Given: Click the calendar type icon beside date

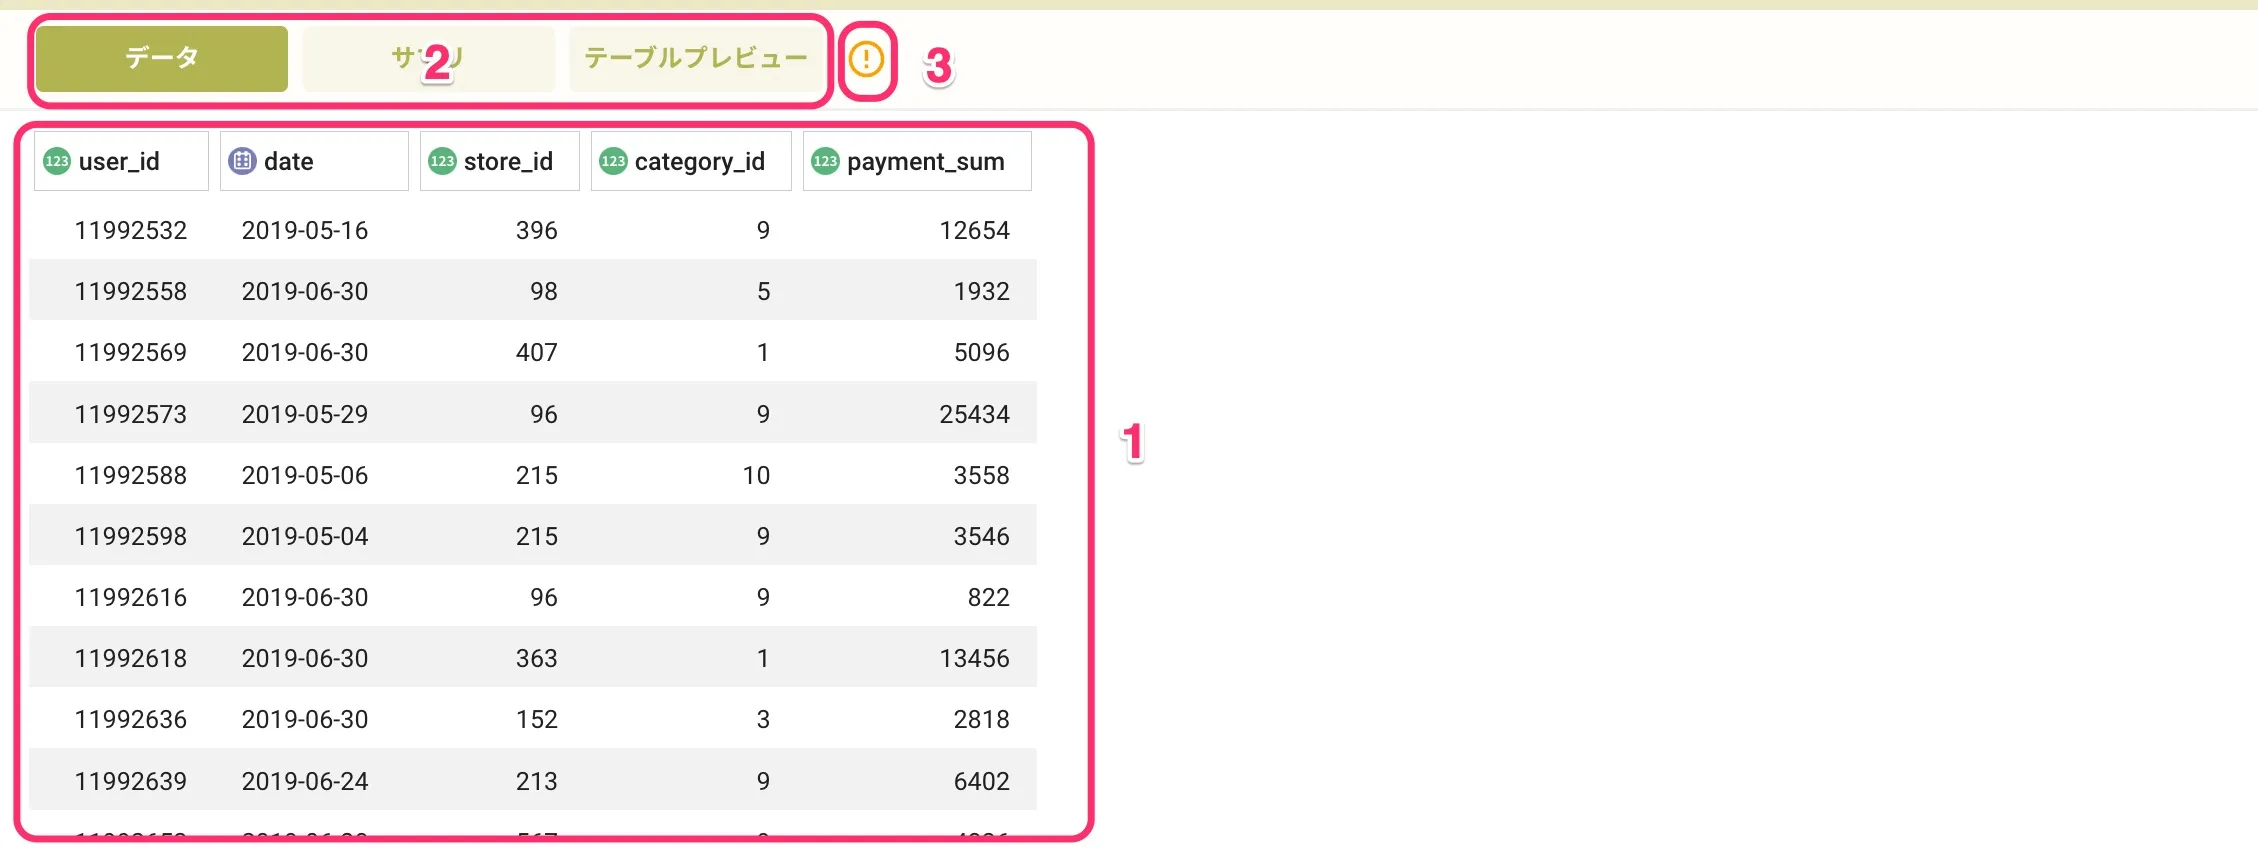Looking at the screenshot, I should click(242, 161).
